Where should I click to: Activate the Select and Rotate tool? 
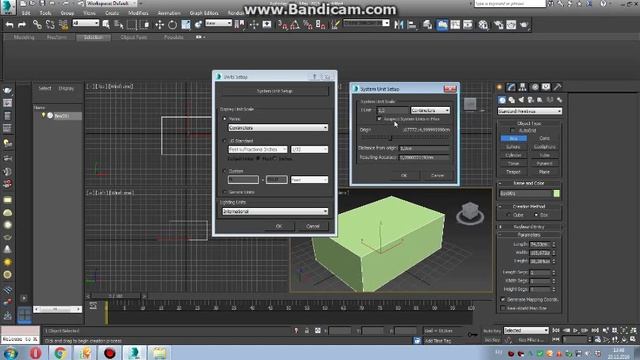172,25
